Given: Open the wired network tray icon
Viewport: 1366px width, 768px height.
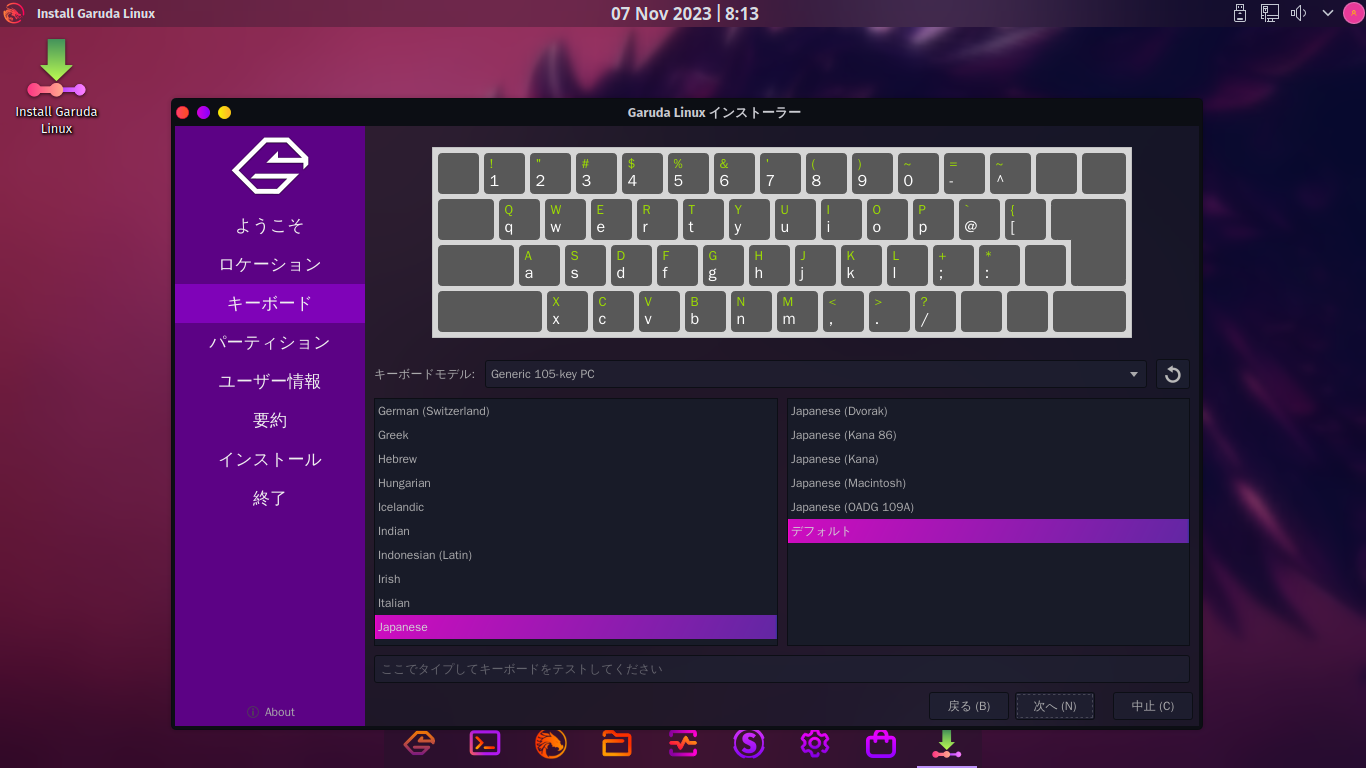Looking at the screenshot, I should point(1270,13).
